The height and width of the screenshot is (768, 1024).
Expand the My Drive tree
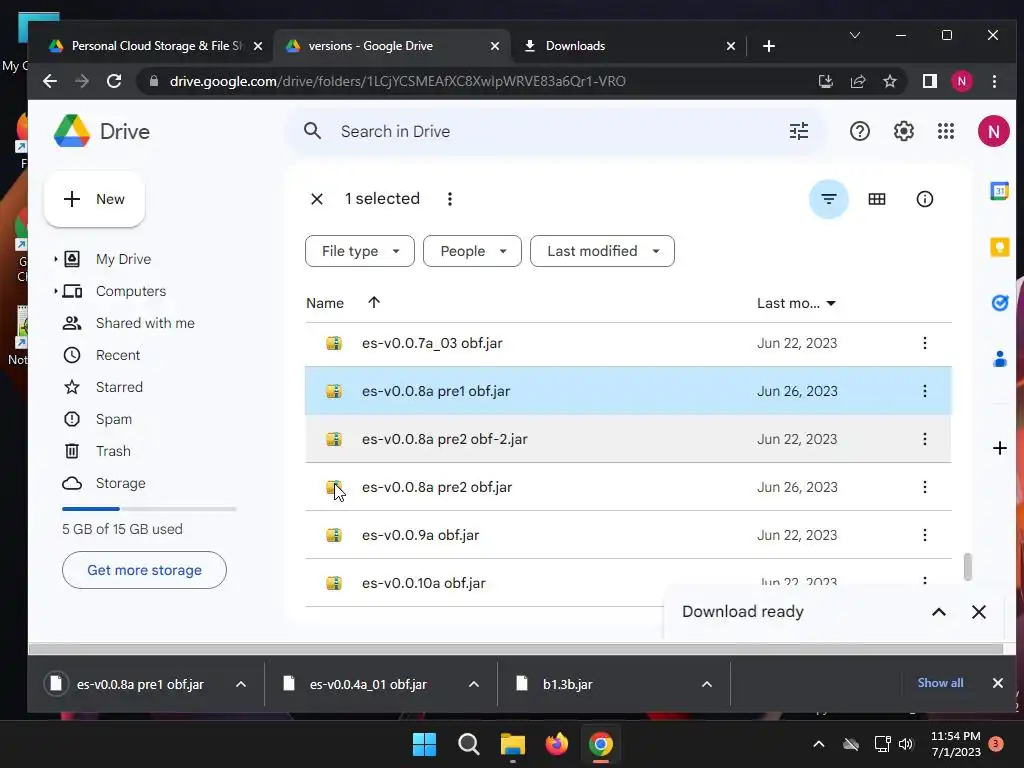tap(56, 259)
